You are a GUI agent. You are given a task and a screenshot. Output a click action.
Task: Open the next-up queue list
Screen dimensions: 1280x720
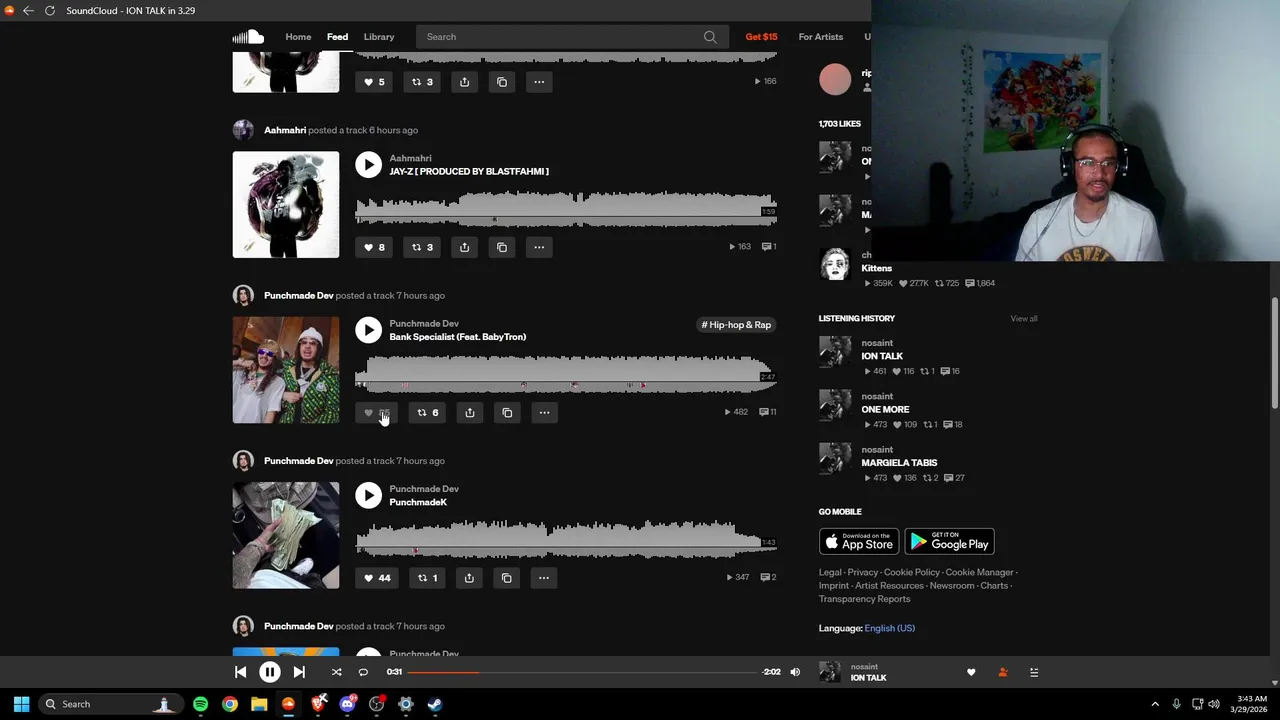pos(1034,672)
